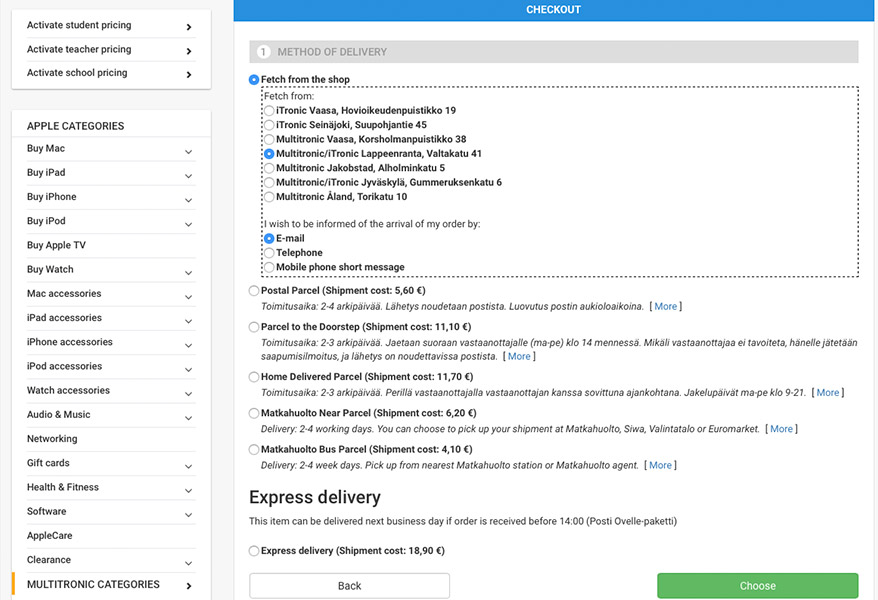The height and width of the screenshot is (600, 878).
Task: Open More link for Home Delivered Parcel
Action: click(x=828, y=393)
